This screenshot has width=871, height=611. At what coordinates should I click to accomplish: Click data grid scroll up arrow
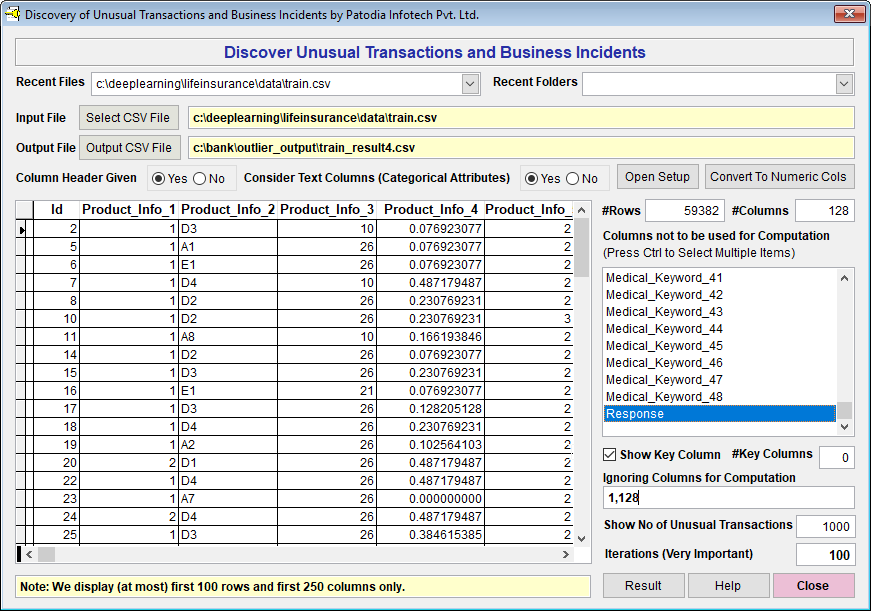click(x=582, y=209)
